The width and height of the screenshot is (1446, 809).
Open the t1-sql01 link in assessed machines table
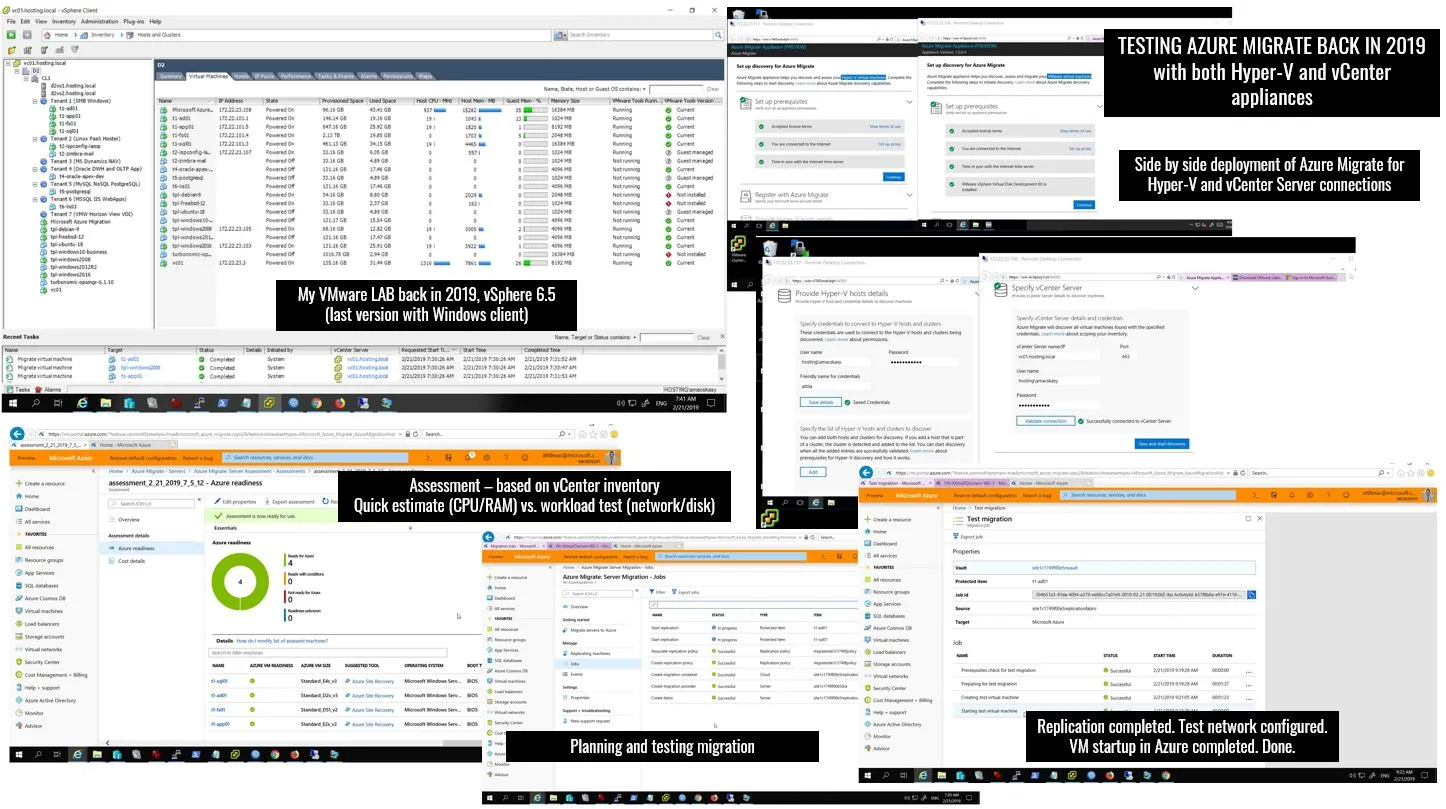pos(219,681)
